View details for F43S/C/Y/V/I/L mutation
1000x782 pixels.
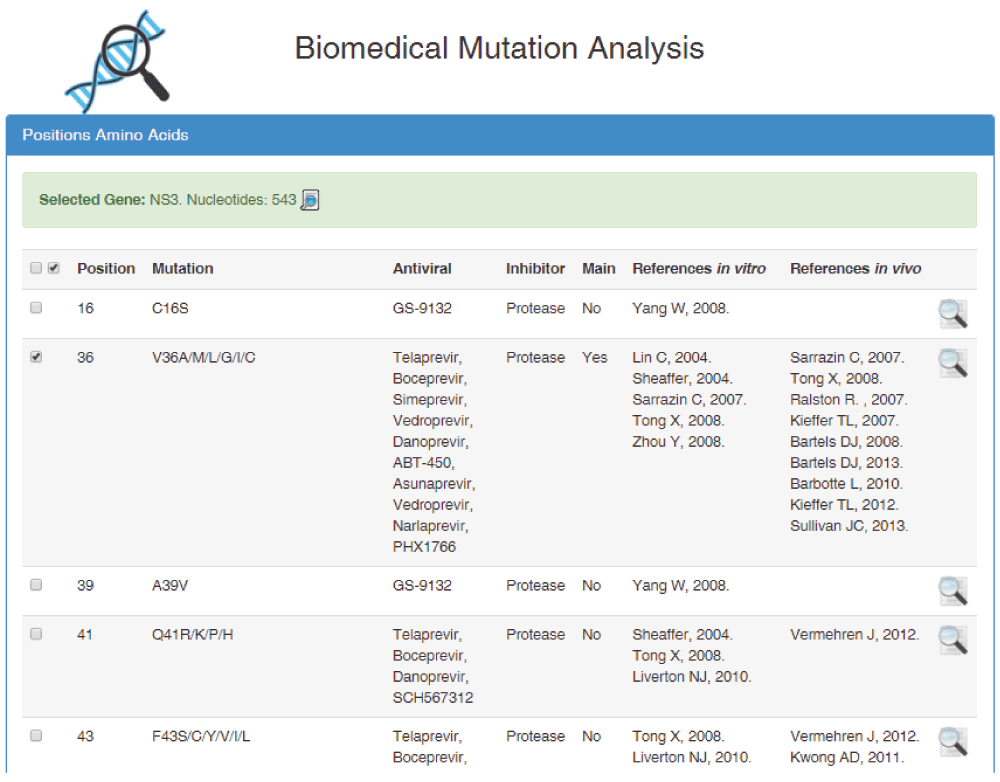point(952,742)
